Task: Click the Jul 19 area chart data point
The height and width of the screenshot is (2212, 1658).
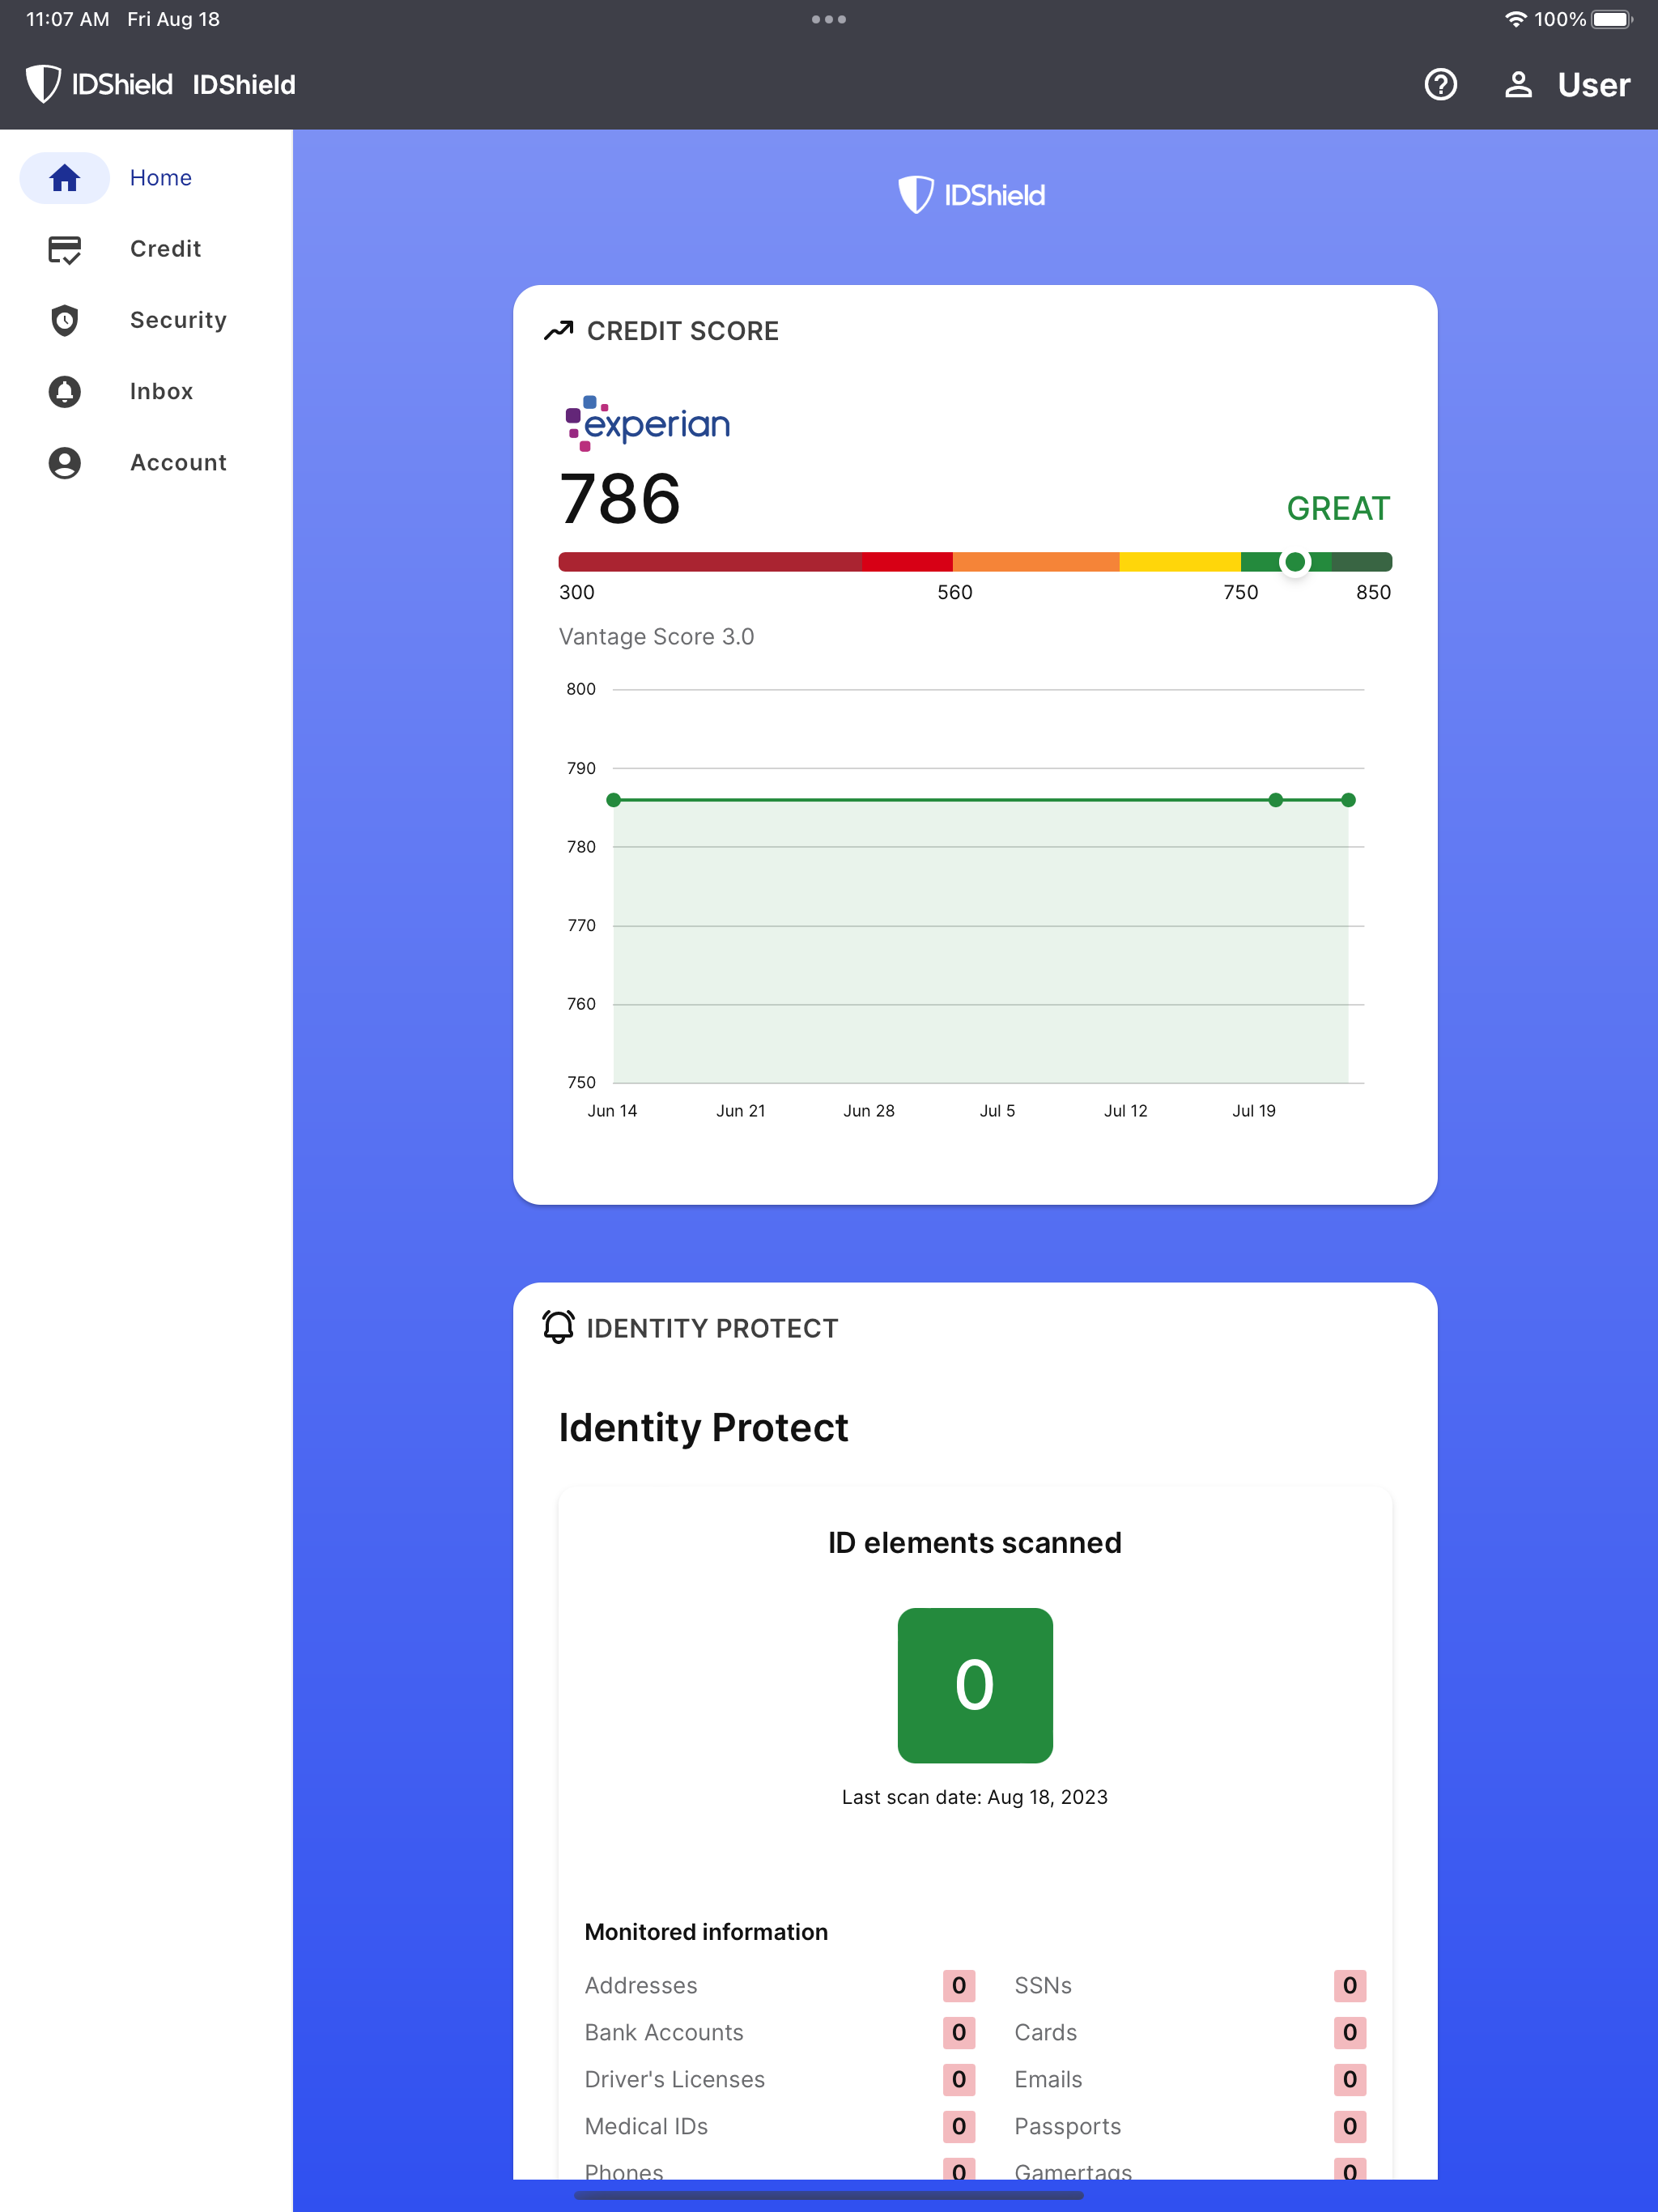Action: [x=1275, y=800]
